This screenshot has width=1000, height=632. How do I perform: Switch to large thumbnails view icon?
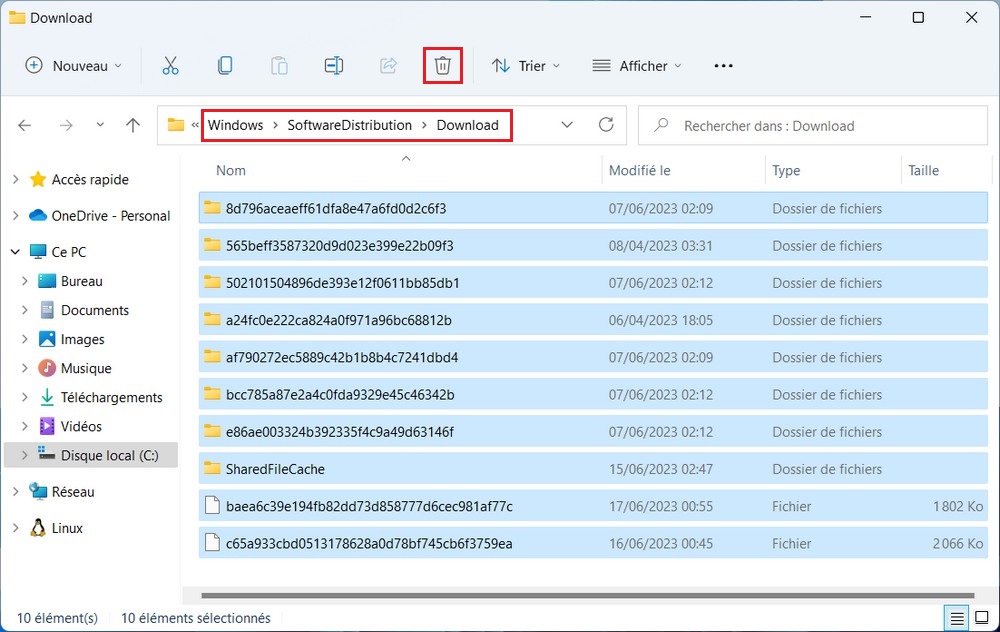[x=982, y=618]
